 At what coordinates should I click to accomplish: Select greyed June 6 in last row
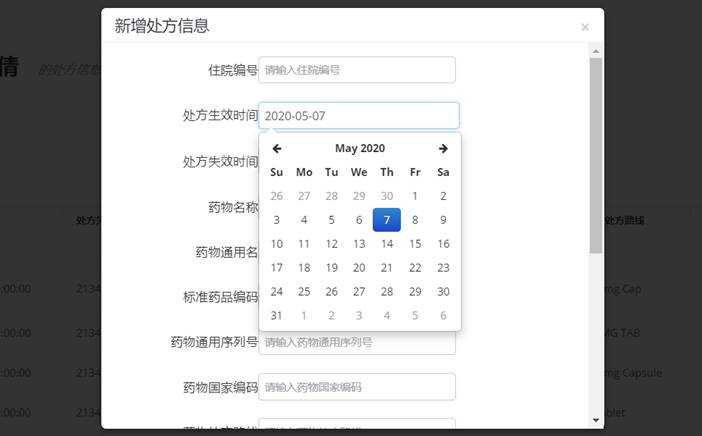[x=443, y=316]
